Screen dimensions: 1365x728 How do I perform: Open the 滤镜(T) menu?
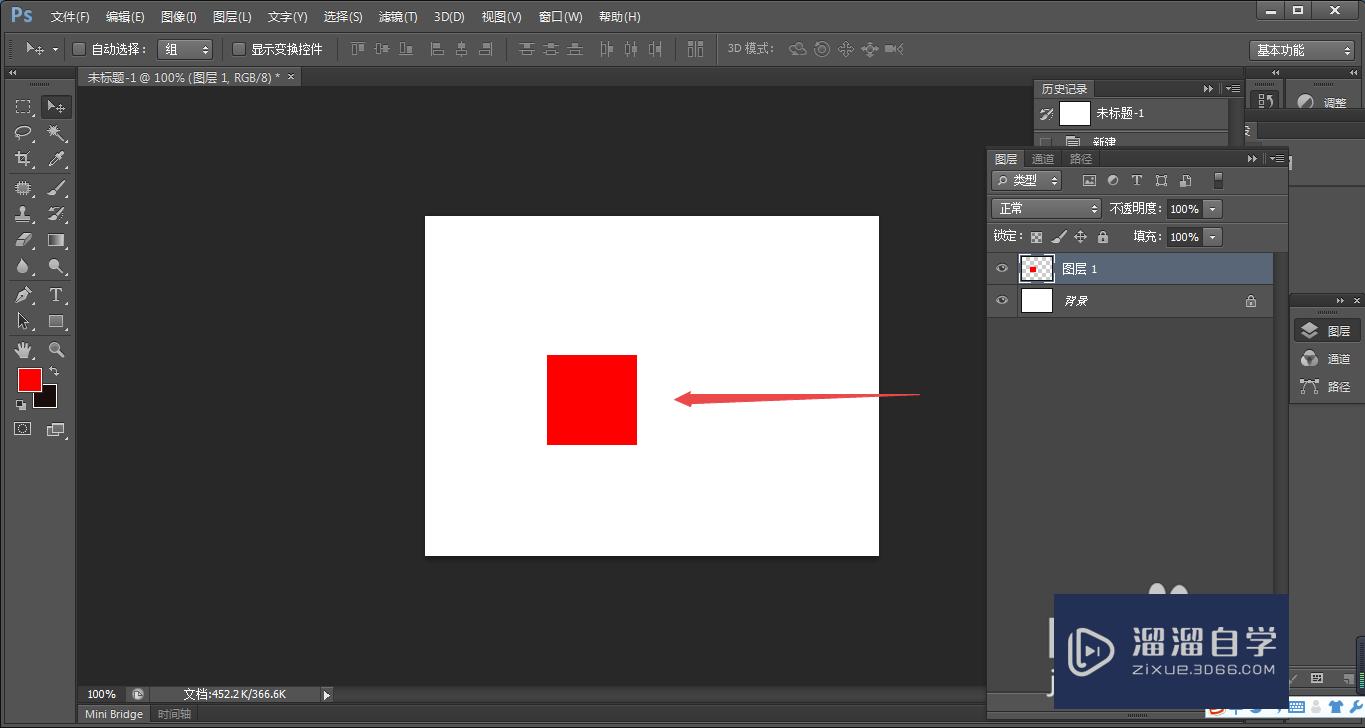pyautogui.click(x=398, y=17)
